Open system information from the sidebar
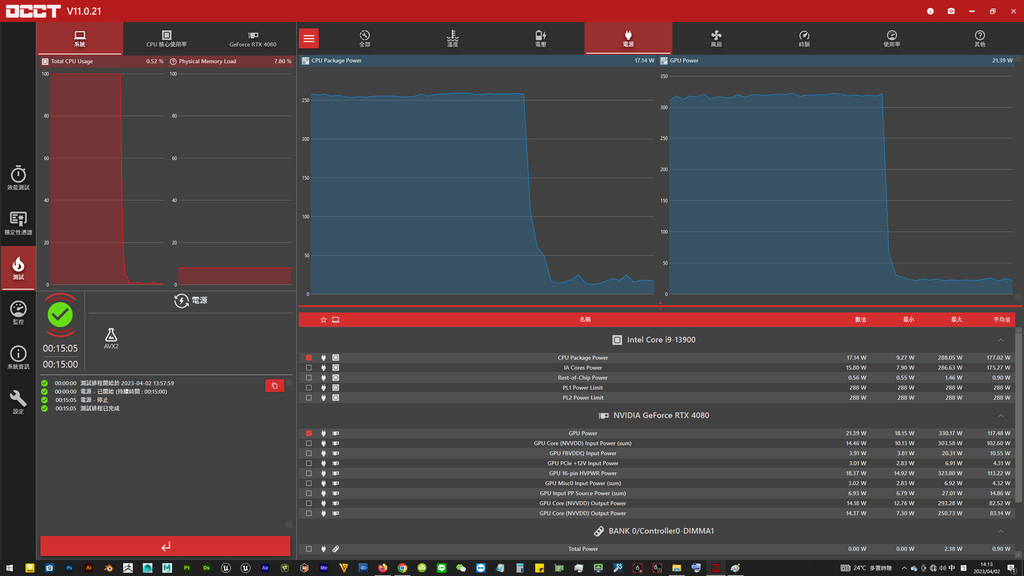This screenshot has width=1024, height=576. pos(18,357)
